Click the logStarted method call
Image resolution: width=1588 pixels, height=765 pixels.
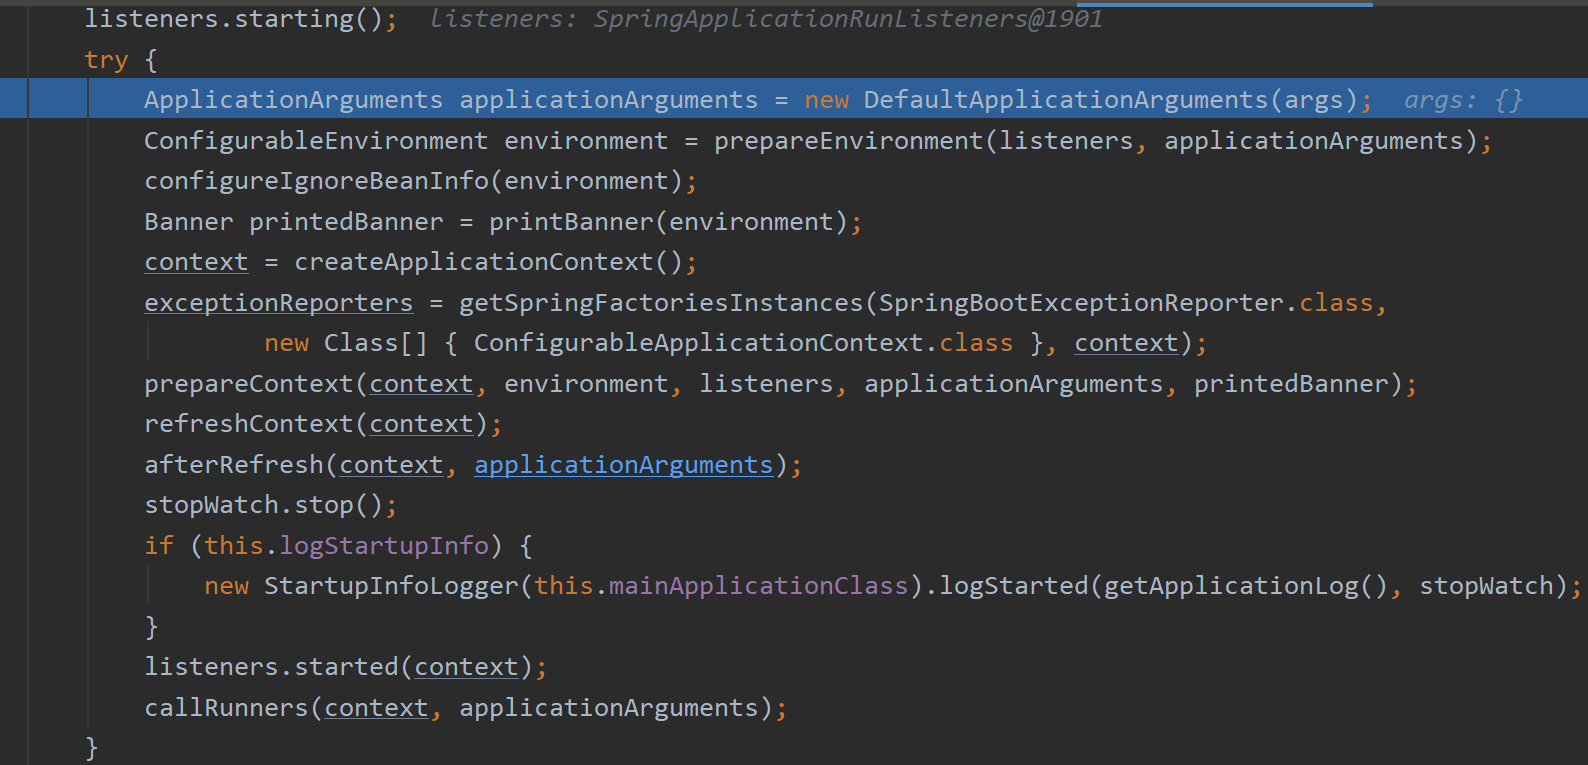point(1013,586)
